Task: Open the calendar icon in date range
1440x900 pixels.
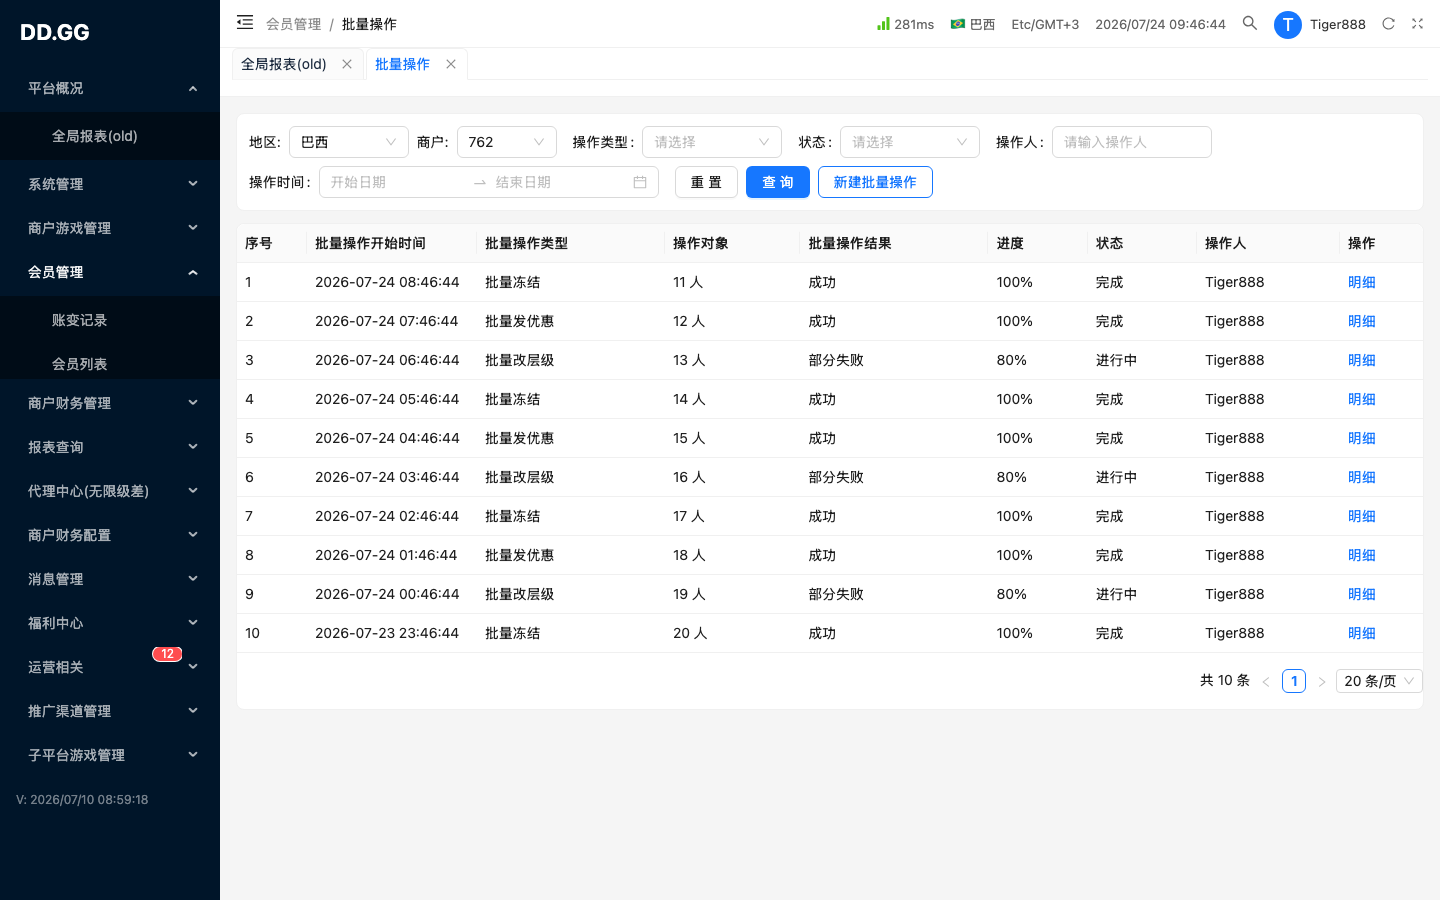Action: coord(640,182)
